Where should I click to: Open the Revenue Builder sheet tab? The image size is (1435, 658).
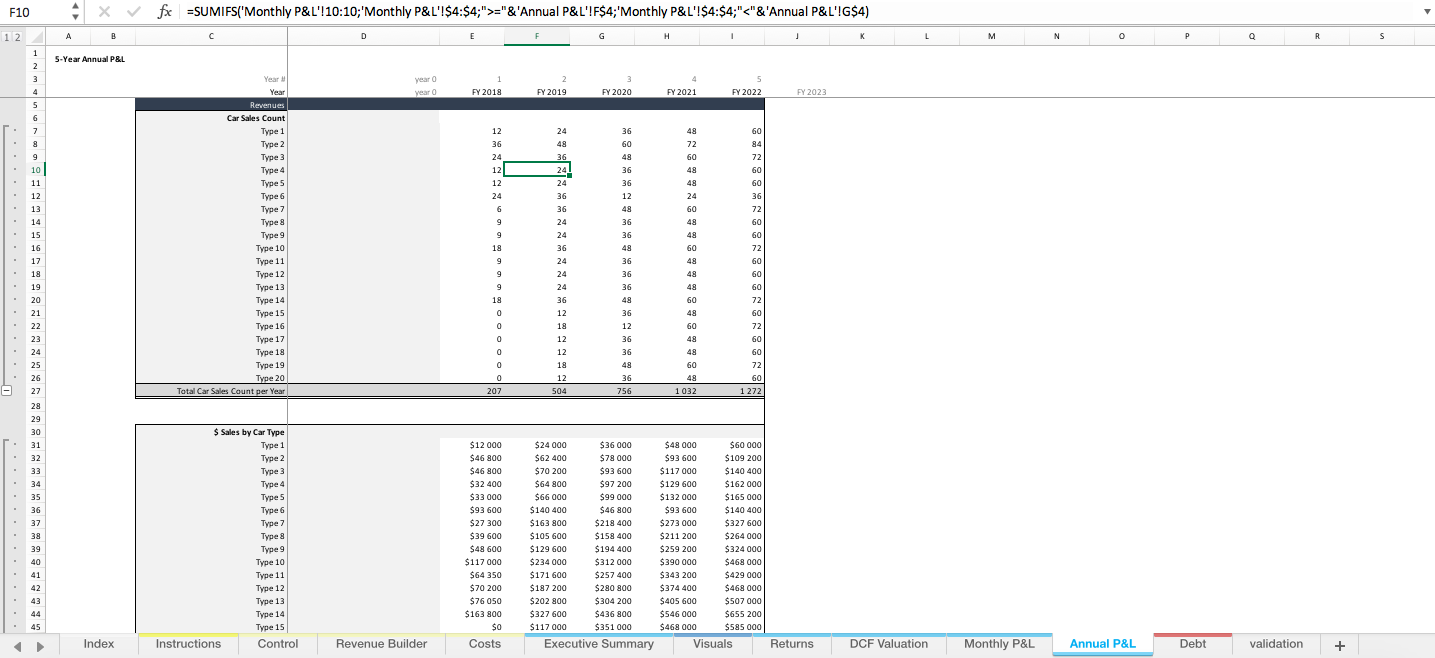click(x=381, y=644)
